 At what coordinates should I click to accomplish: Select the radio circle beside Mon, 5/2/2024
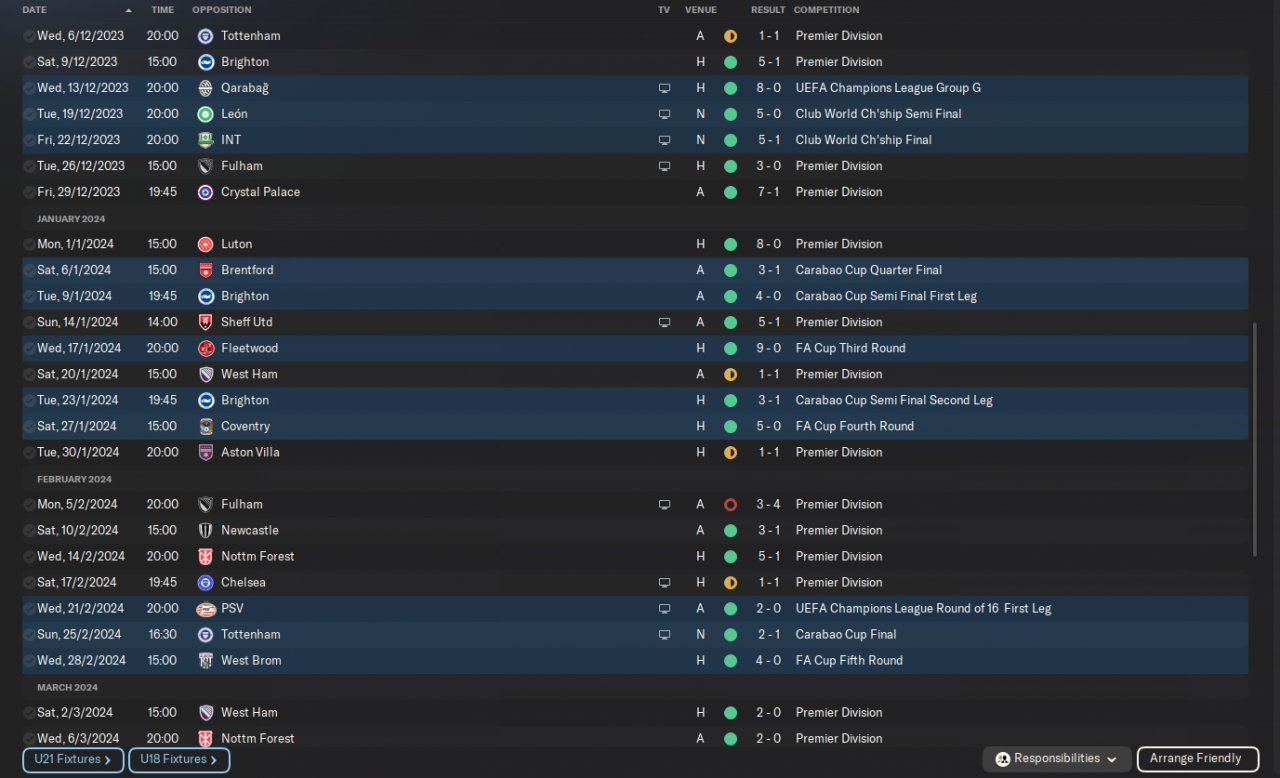tap(29, 504)
